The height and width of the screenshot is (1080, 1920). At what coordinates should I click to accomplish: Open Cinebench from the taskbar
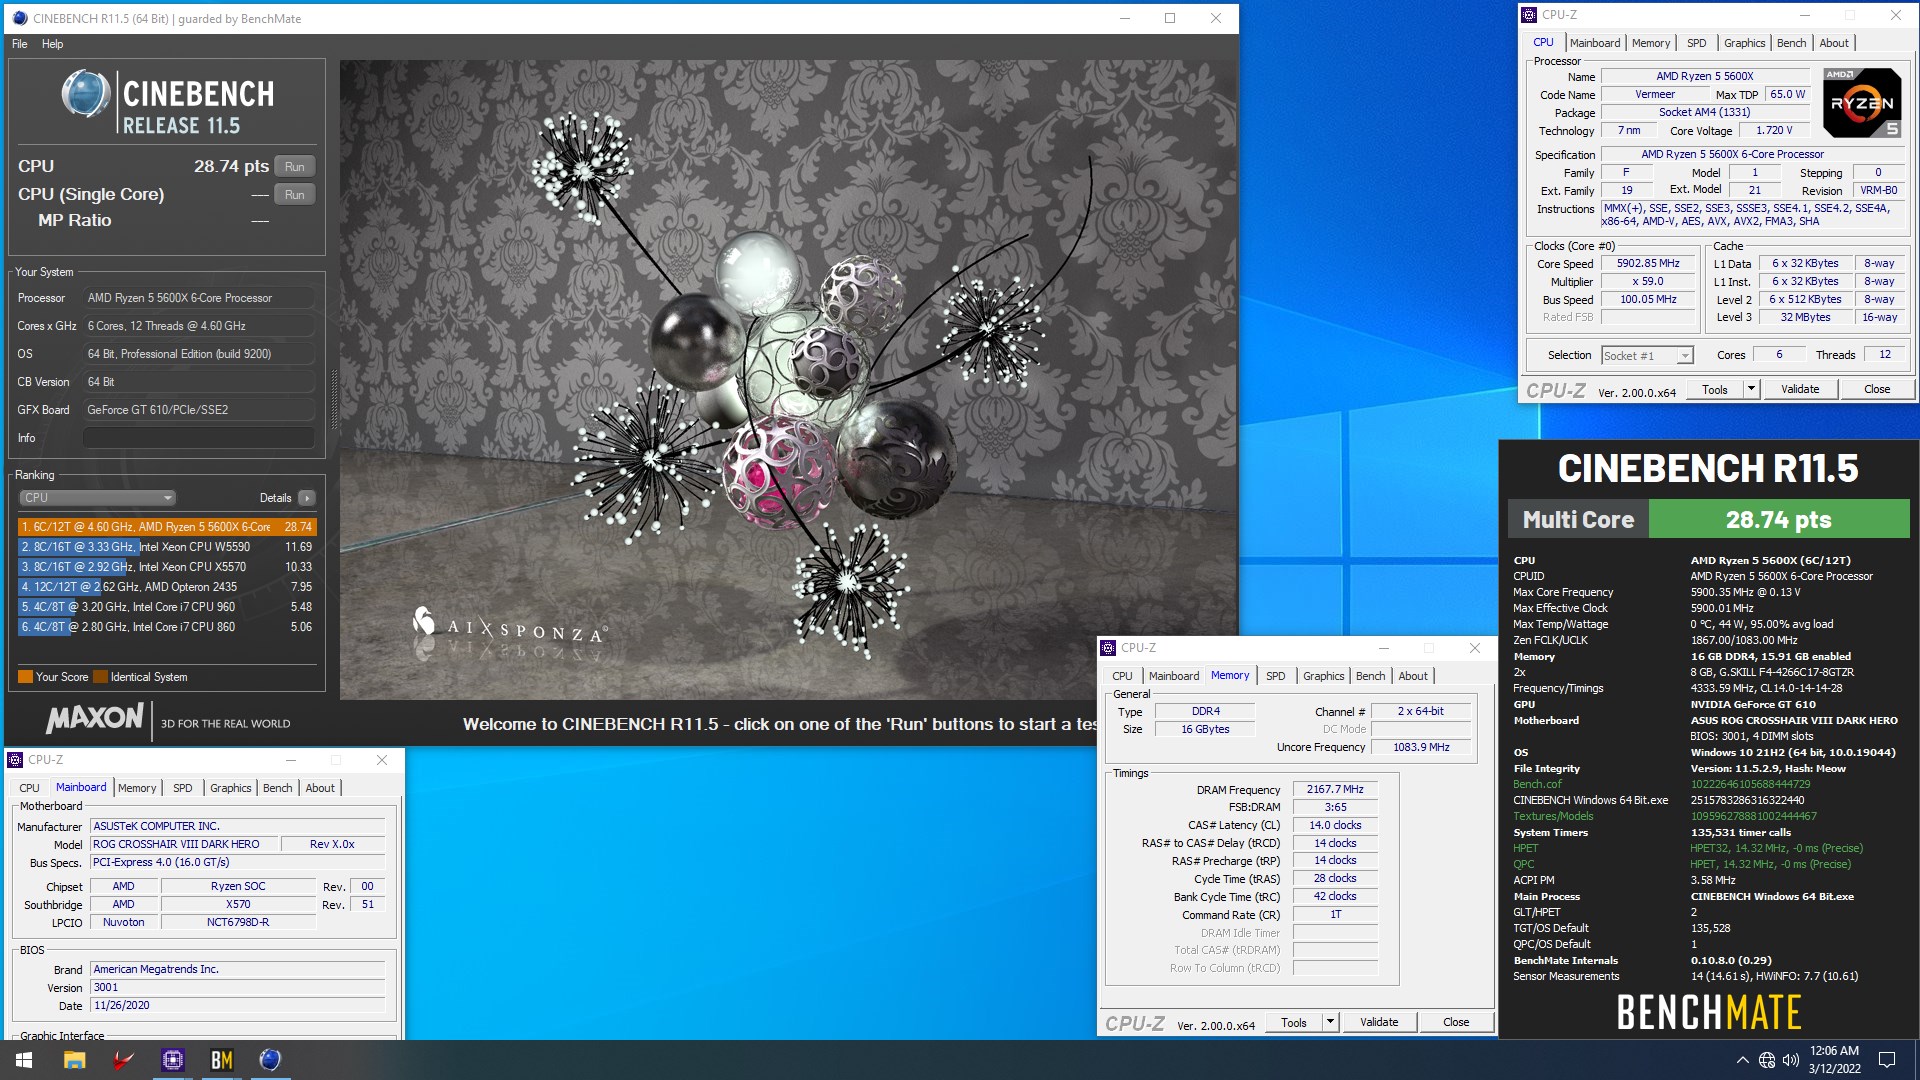pyautogui.click(x=270, y=1060)
